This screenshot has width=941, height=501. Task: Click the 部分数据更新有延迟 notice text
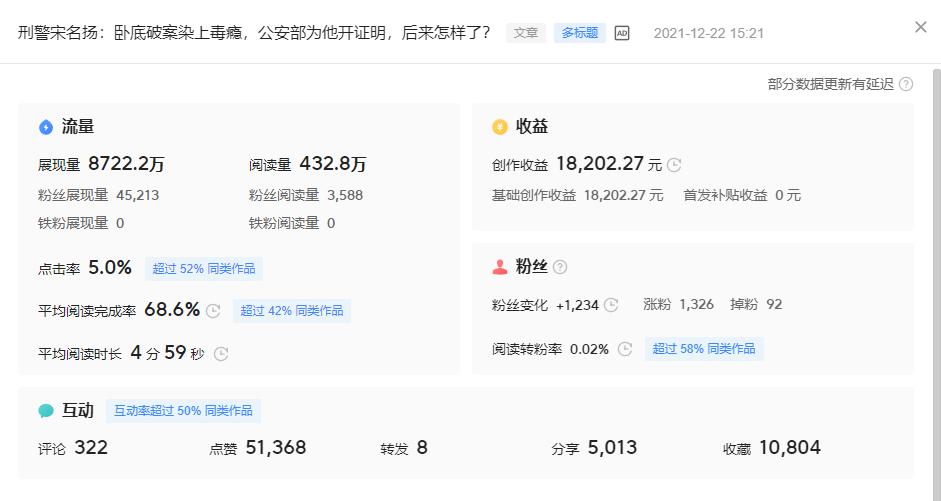831,84
